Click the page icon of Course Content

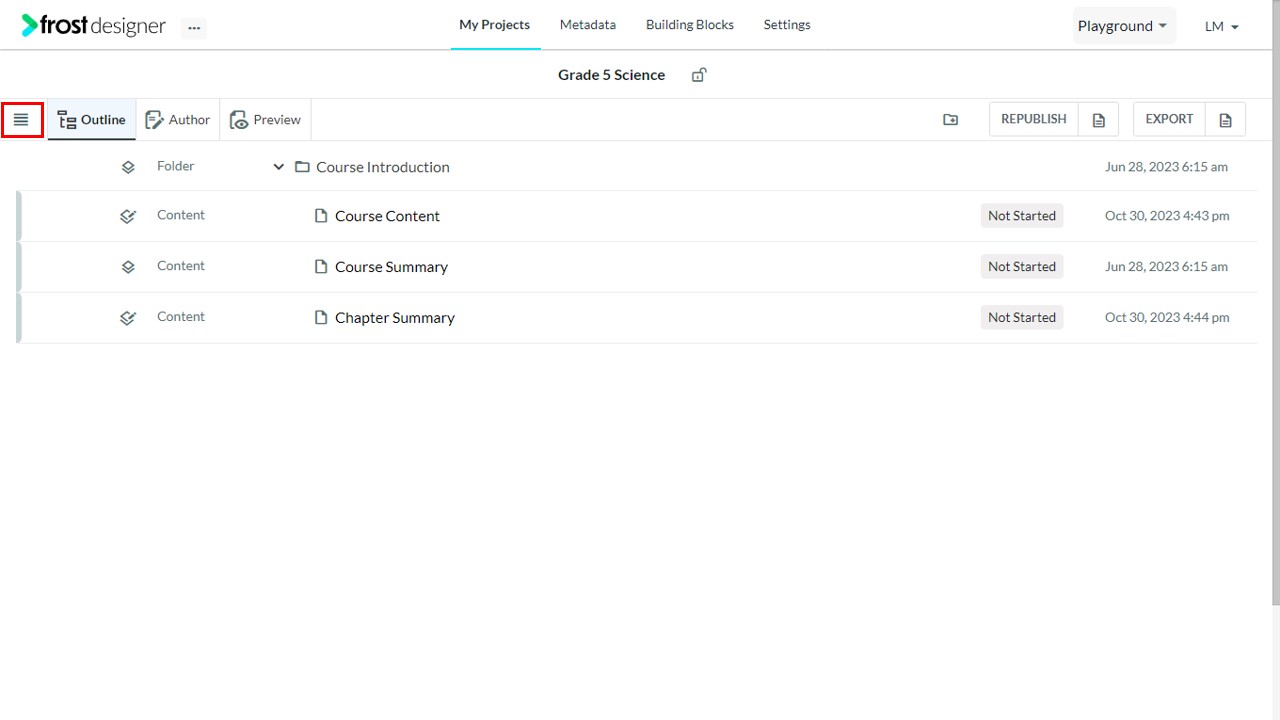click(321, 216)
